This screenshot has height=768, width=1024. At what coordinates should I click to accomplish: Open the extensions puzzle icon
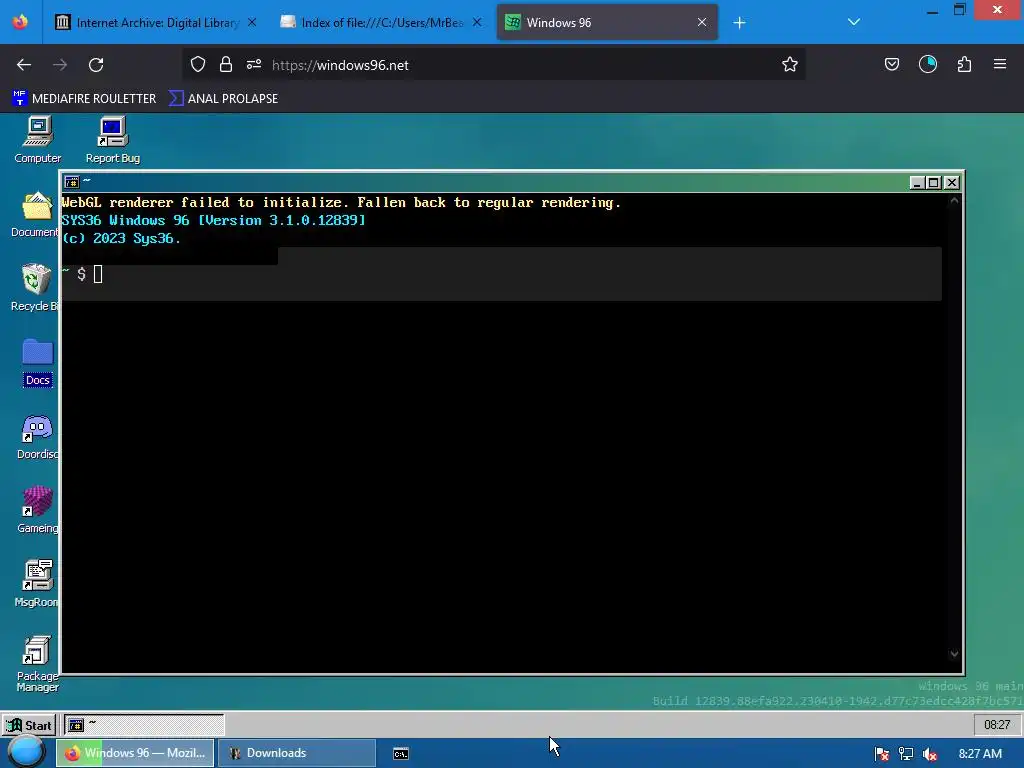(964, 65)
